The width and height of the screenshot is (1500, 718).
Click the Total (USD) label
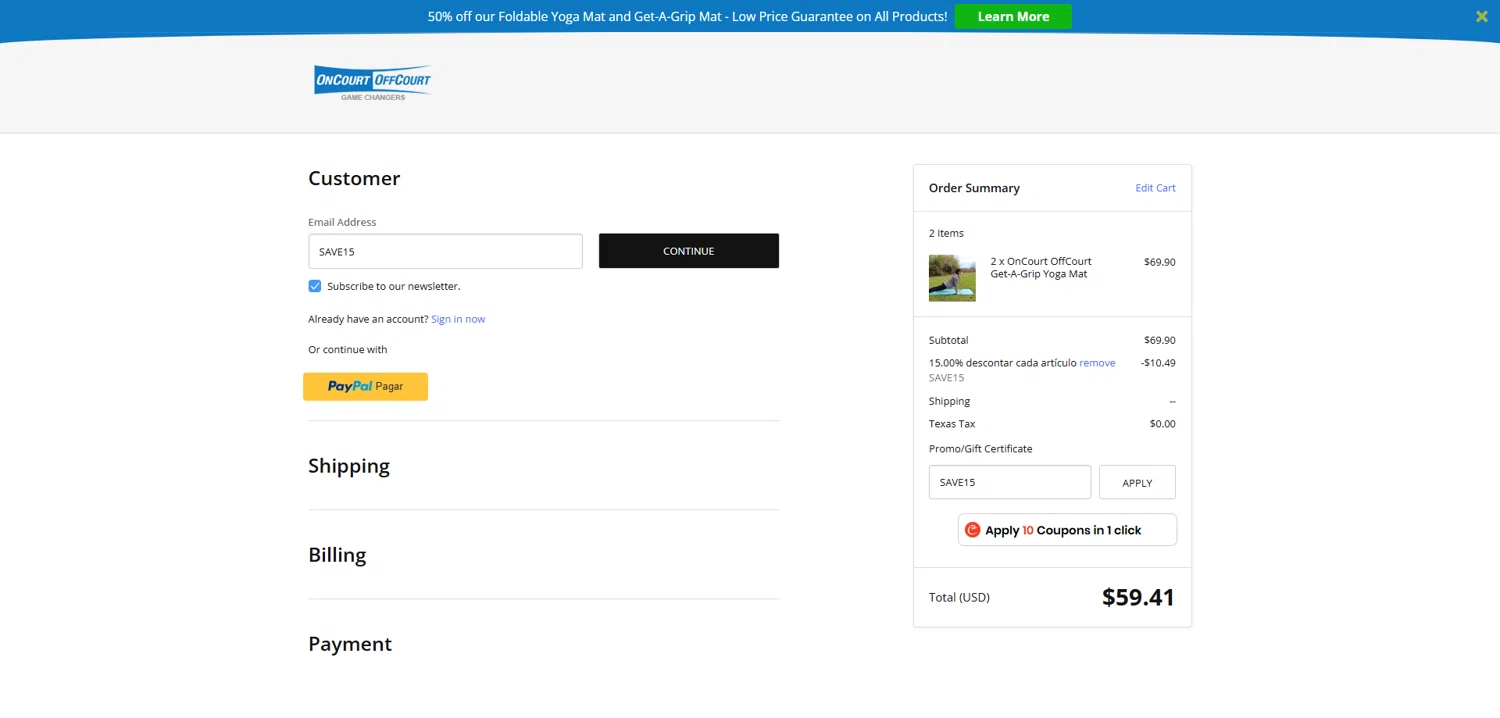click(x=959, y=597)
